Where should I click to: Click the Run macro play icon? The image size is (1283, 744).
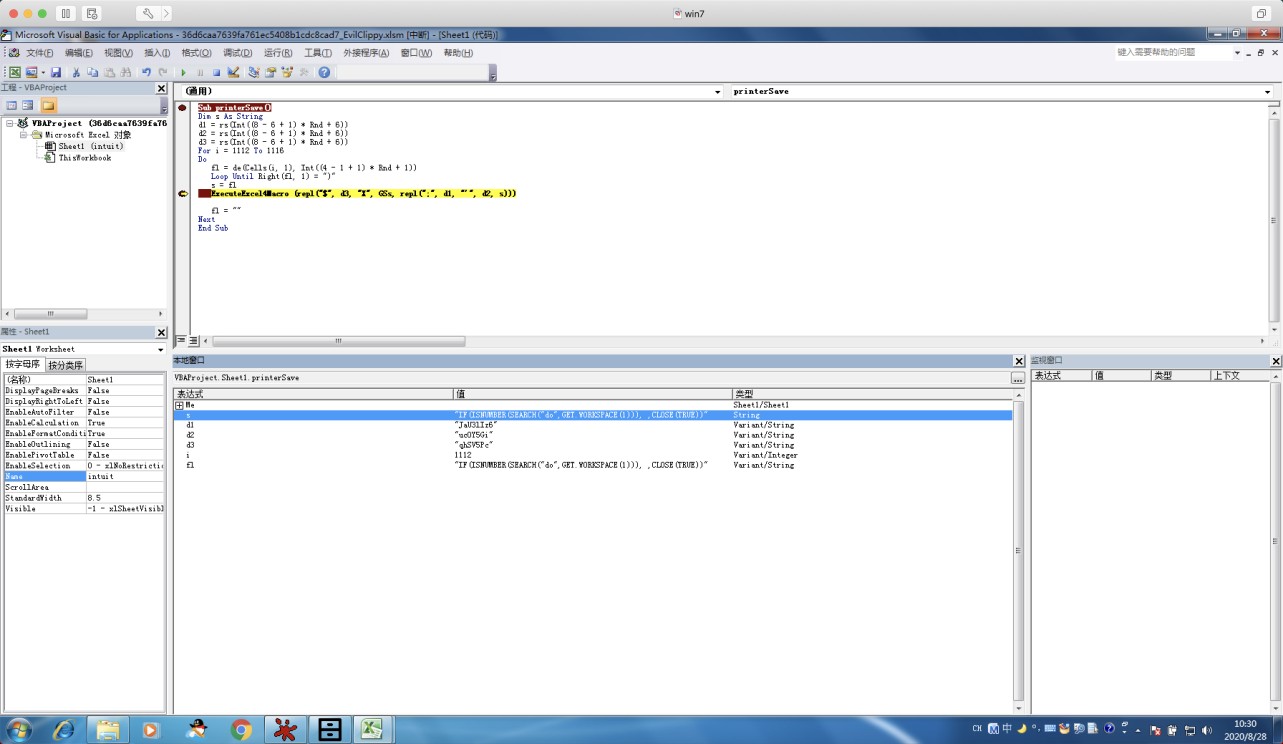[x=183, y=72]
